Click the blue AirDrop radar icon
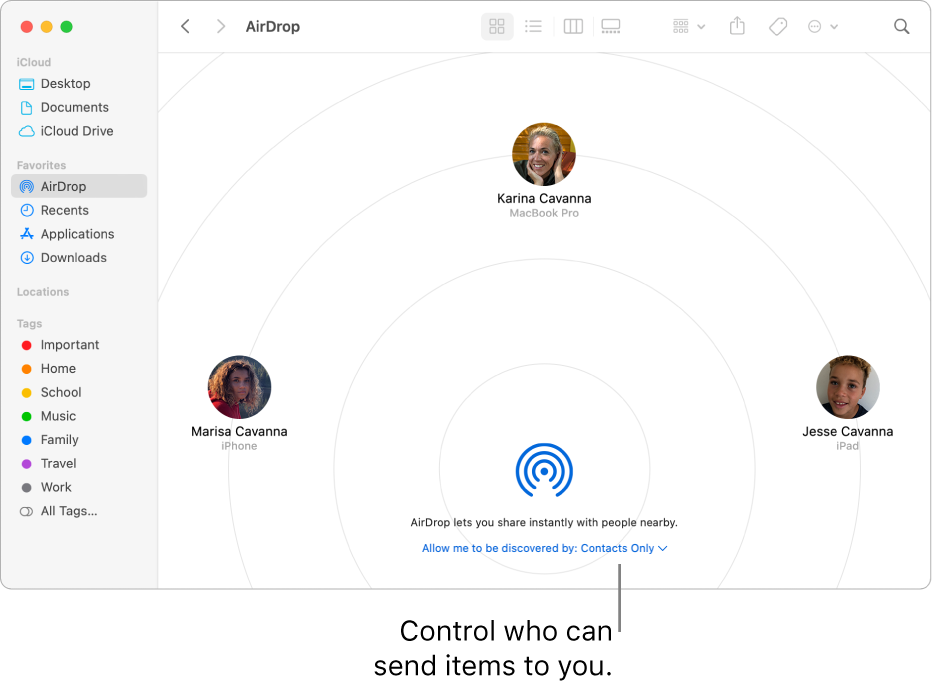The height and width of the screenshot is (689, 934). [544, 470]
